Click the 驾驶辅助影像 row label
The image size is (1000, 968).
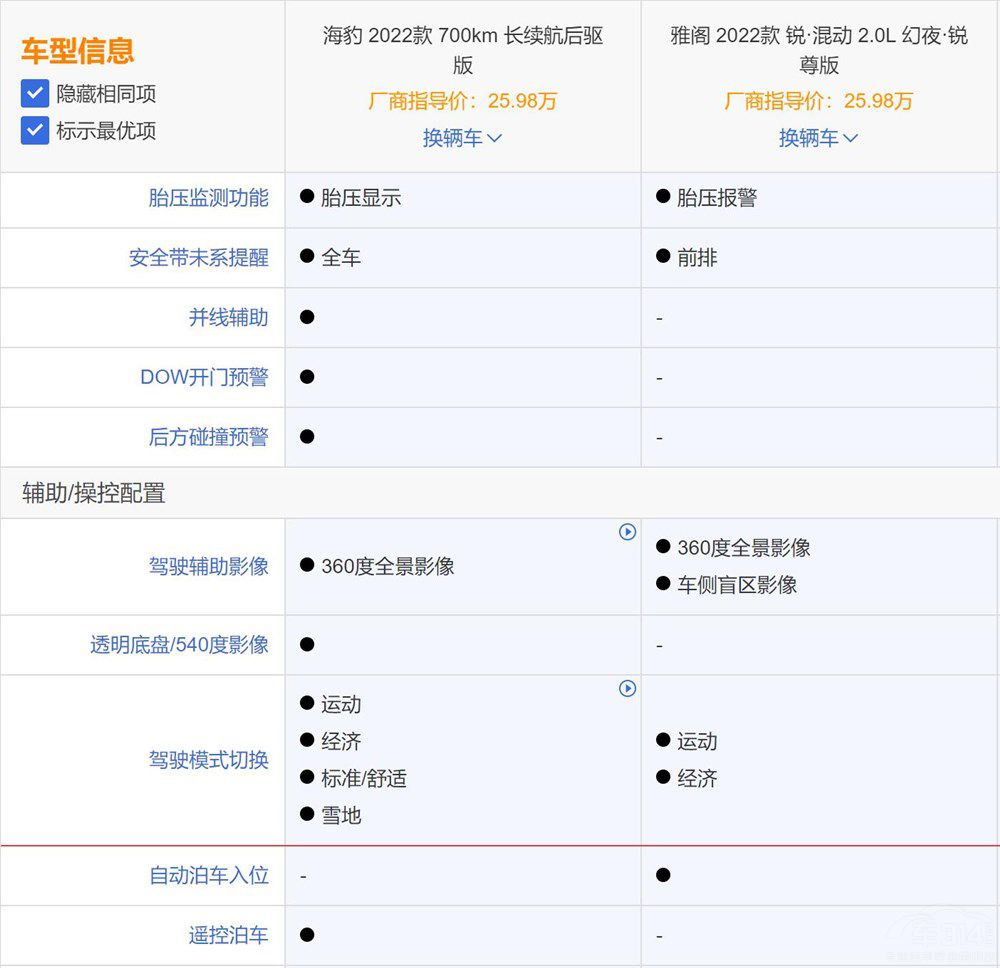coord(207,565)
